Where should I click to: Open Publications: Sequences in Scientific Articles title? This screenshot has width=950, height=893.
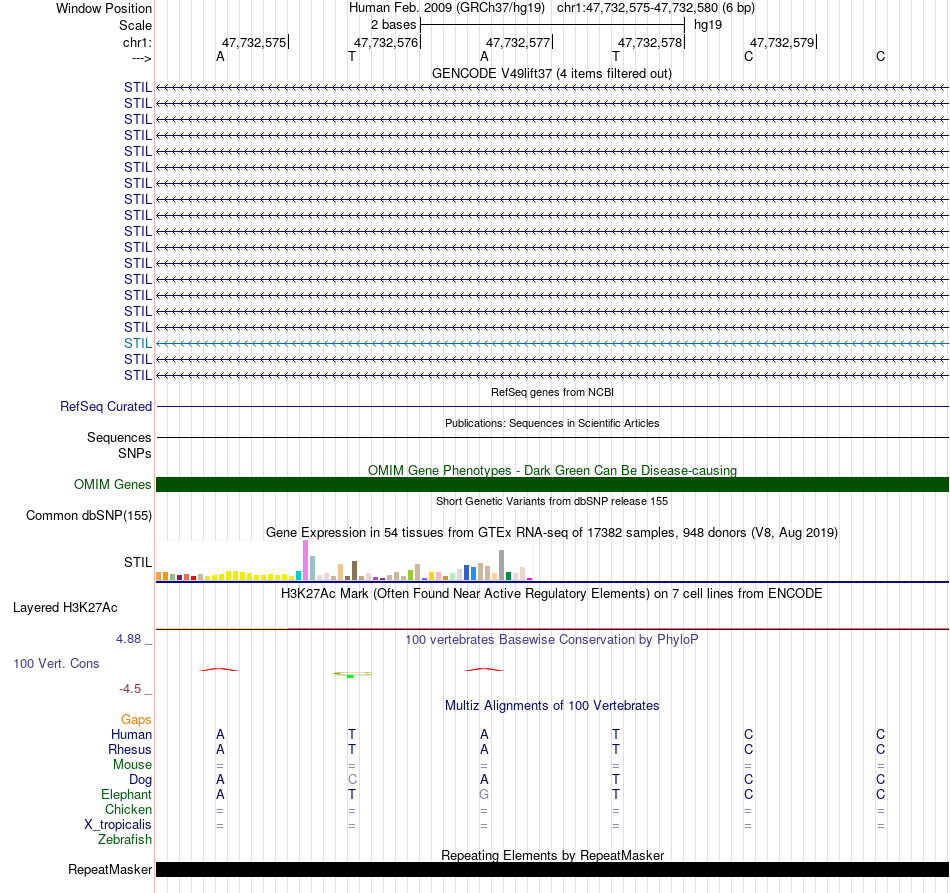[x=552, y=423]
